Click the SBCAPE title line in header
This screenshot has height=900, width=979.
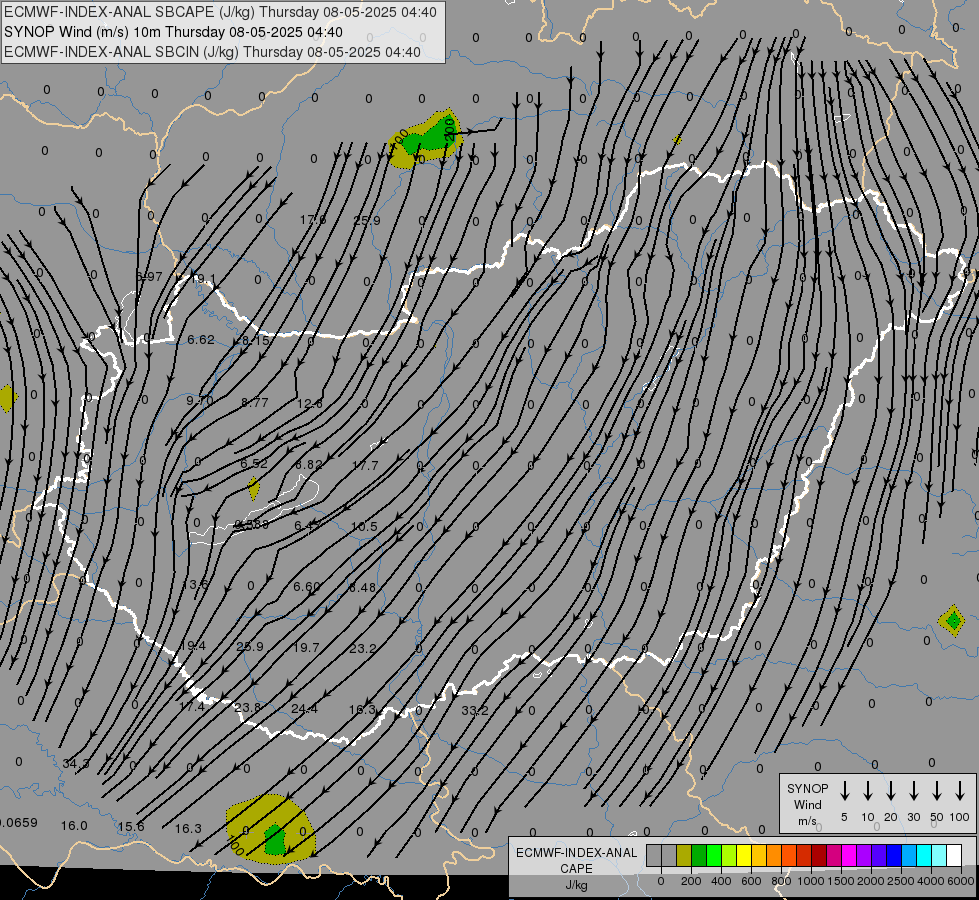(220, 12)
